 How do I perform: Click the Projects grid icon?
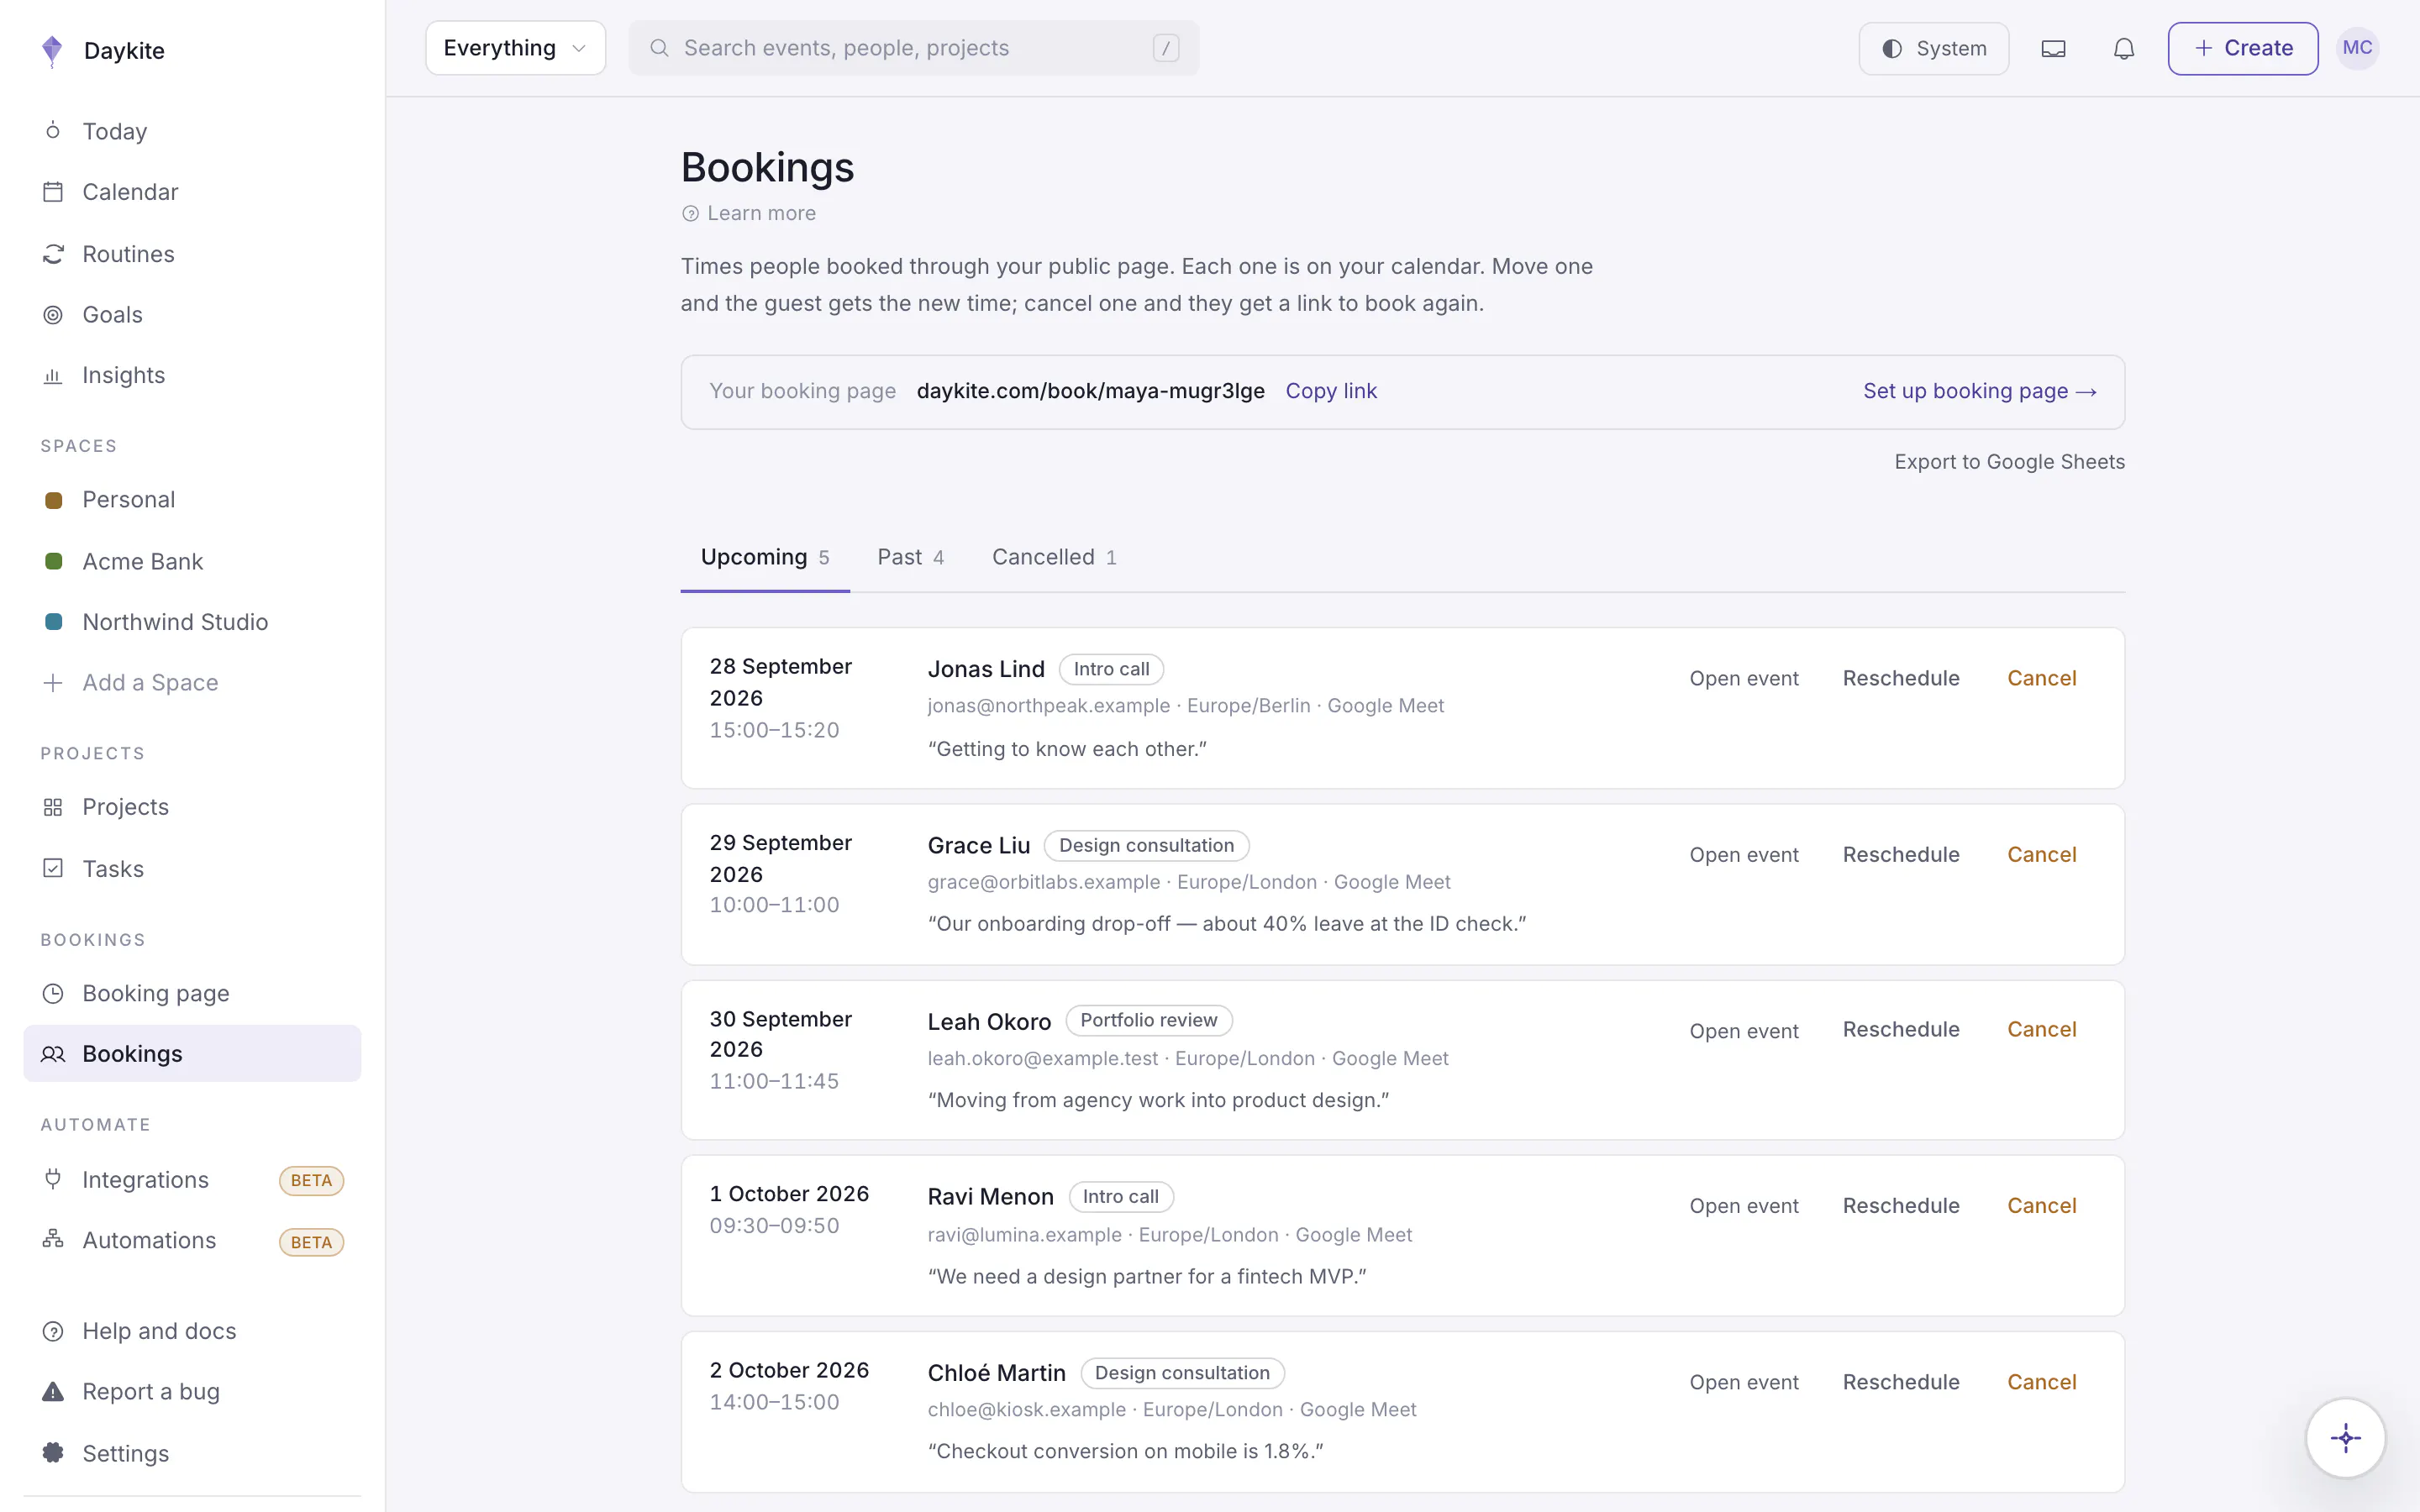click(53, 807)
